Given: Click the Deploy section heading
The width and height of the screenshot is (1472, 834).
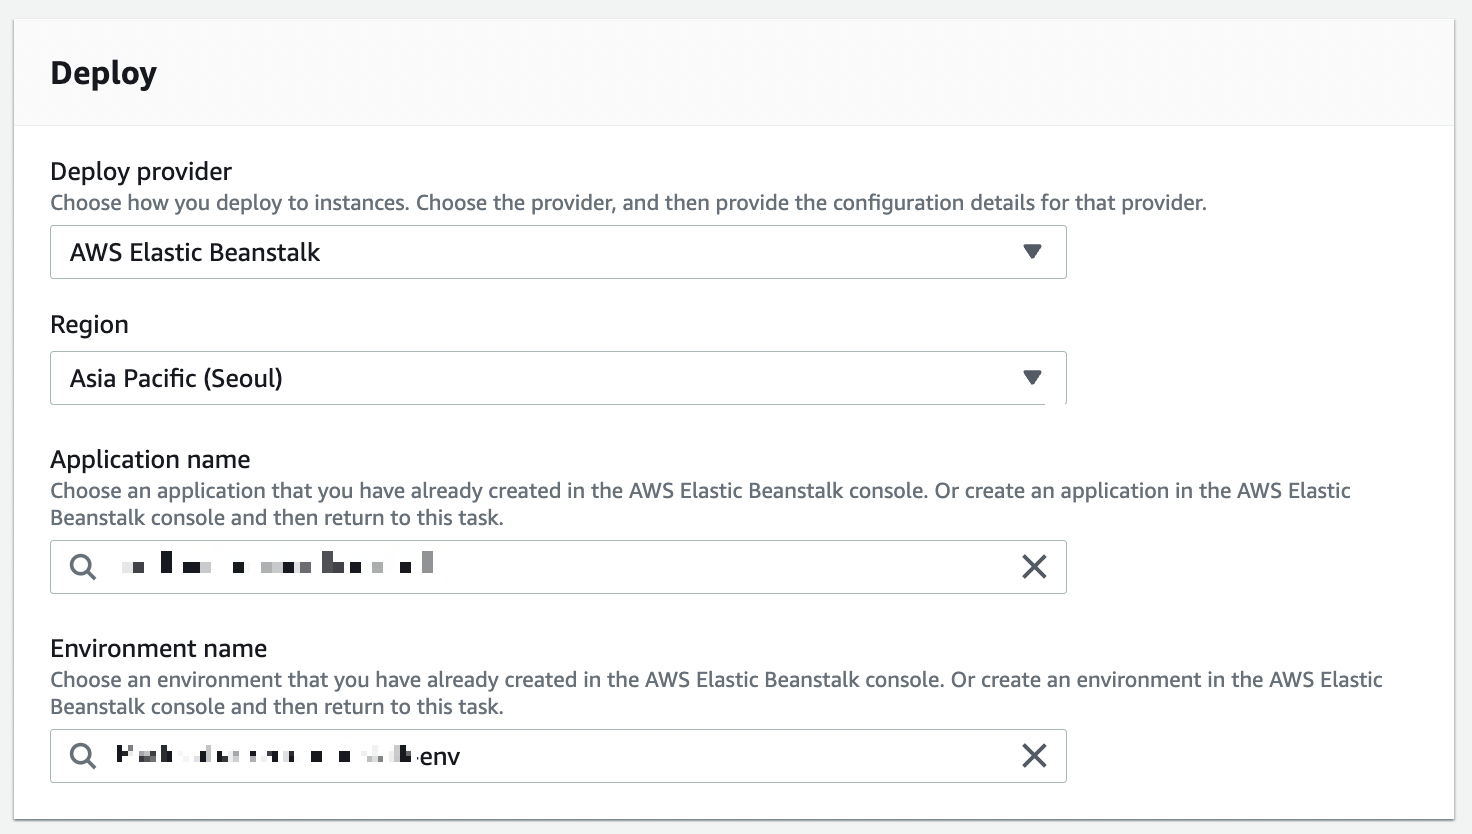Looking at the screenshot, I should (104, 73).
